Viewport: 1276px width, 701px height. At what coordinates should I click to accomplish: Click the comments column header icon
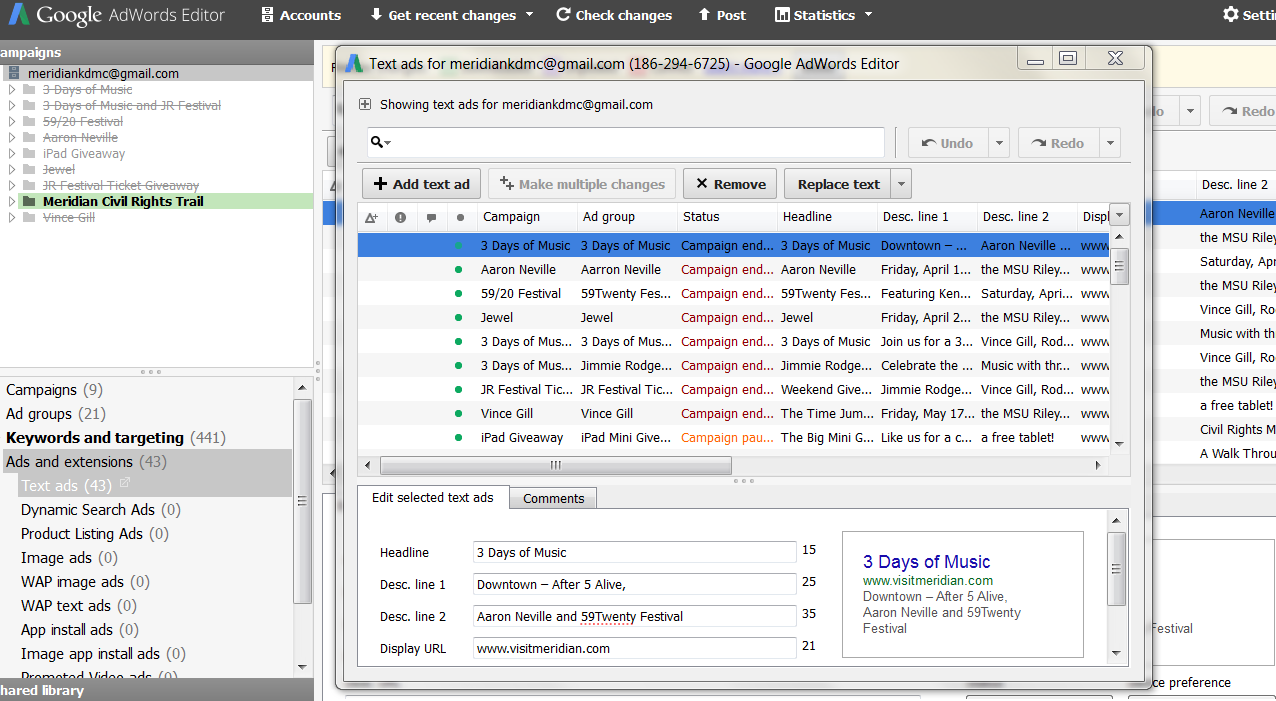pyautogui.click(x=431, y=217)
